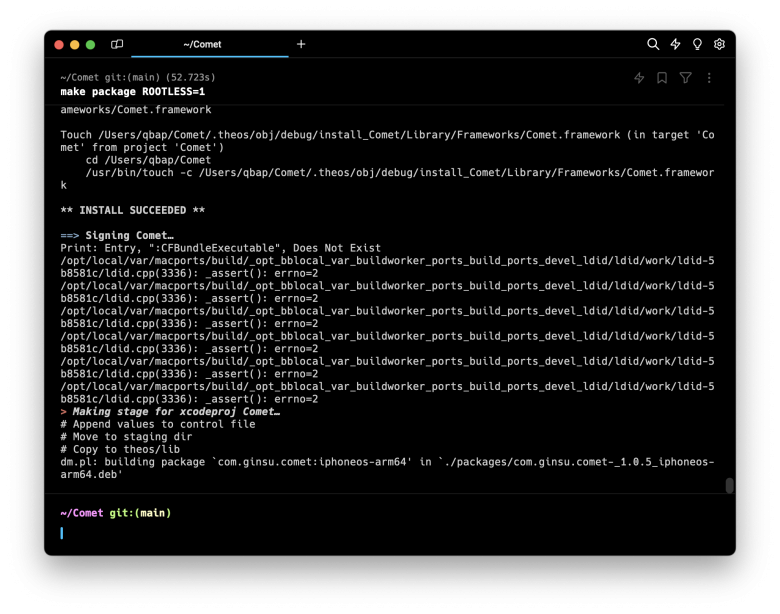This screenshot has height=614, width=780.
Task: Click the 'cd /Users/qbap/Comet' line
Action: coord(148,160)
